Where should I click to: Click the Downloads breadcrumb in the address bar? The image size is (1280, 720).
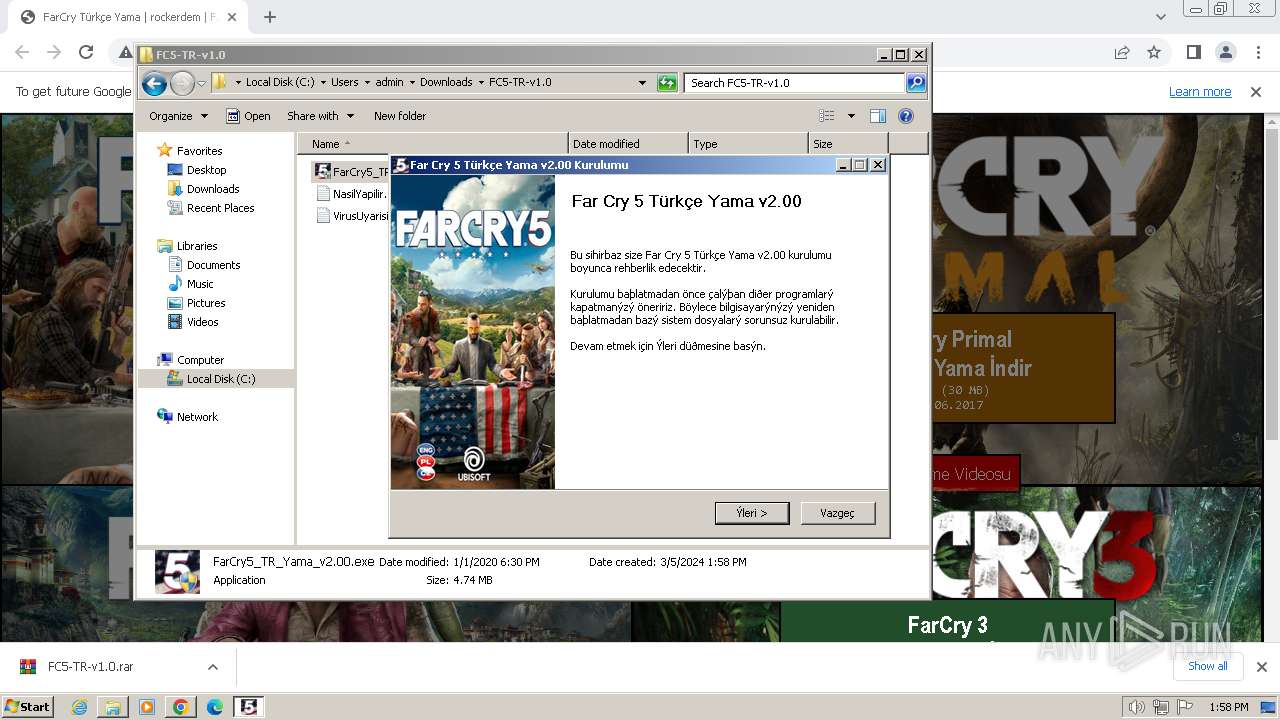pos(446,83)
